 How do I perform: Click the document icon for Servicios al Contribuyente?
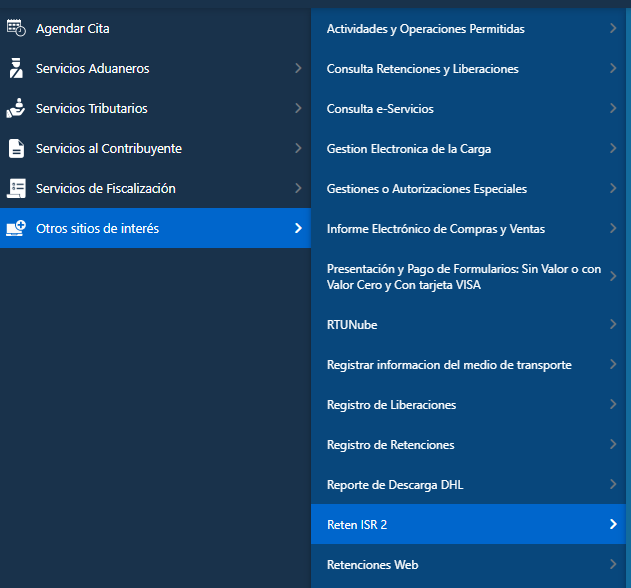tap(16, 148)
